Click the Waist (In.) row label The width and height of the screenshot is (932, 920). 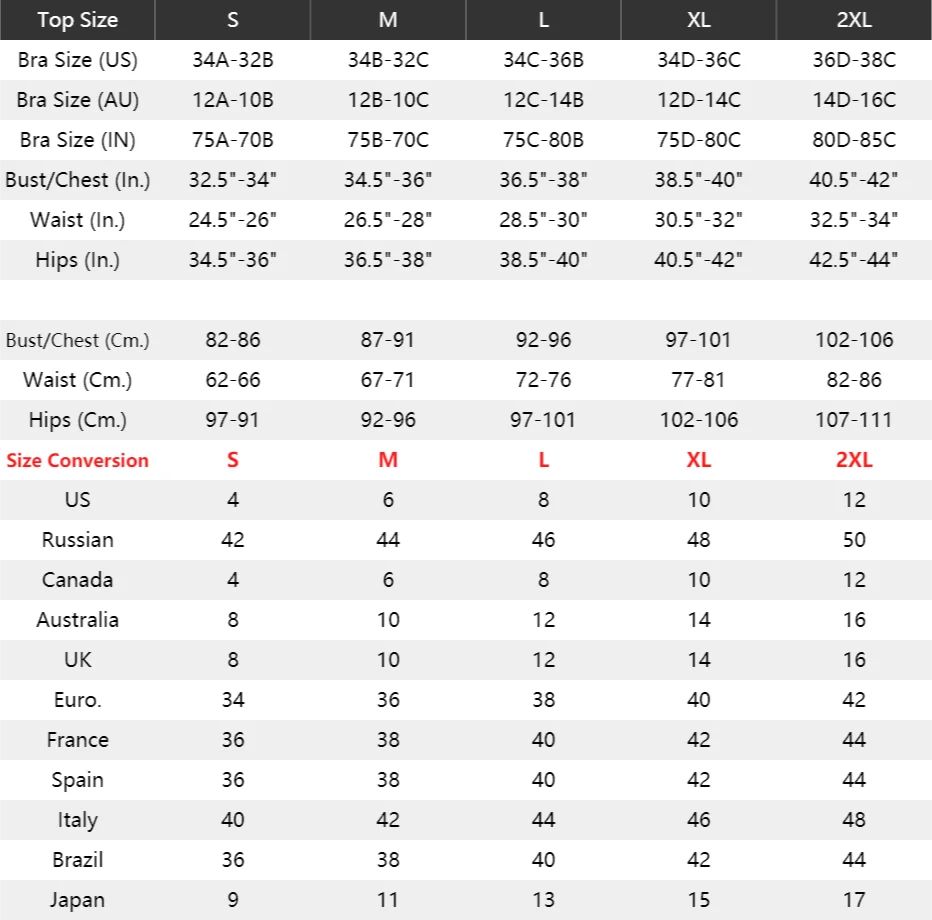77,220
